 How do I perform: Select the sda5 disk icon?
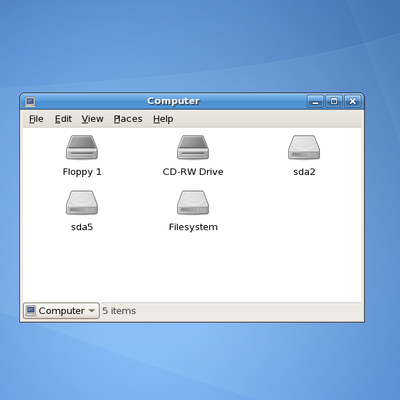82,202
